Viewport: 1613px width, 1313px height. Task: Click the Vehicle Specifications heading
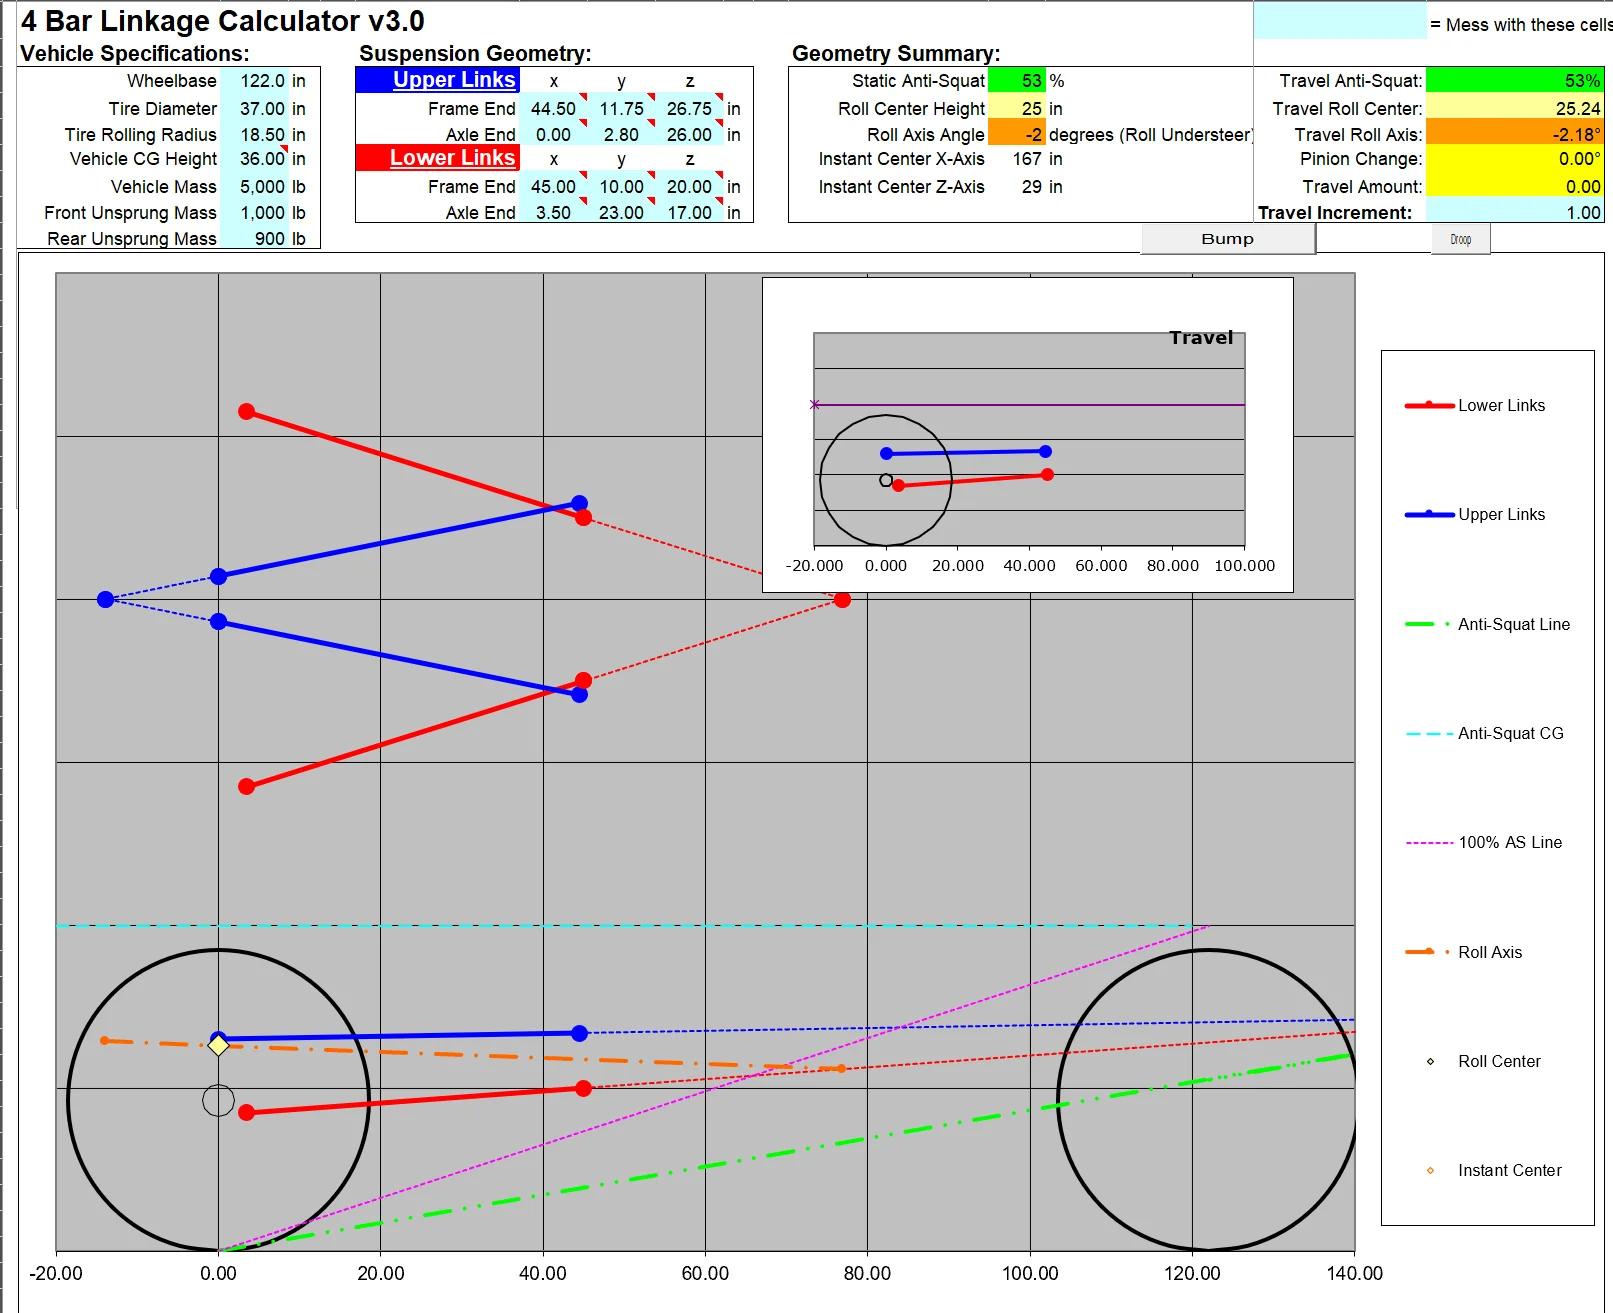135,54
